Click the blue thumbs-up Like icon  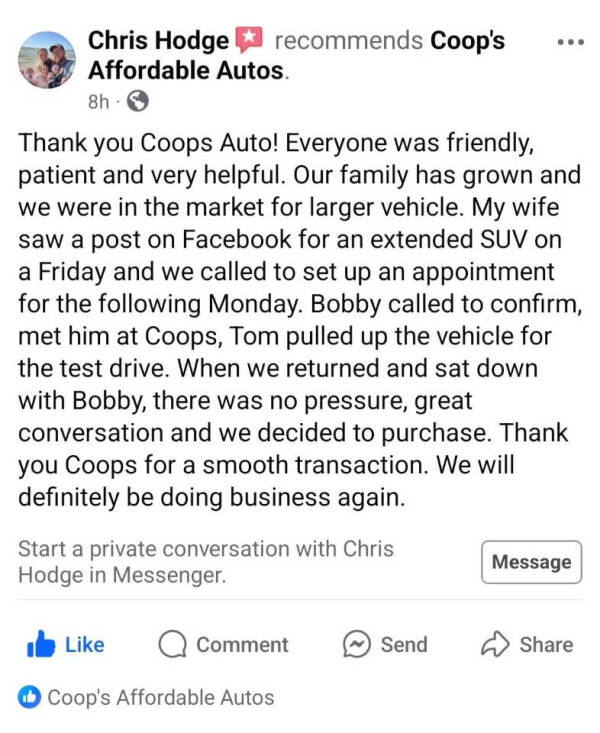41,645
